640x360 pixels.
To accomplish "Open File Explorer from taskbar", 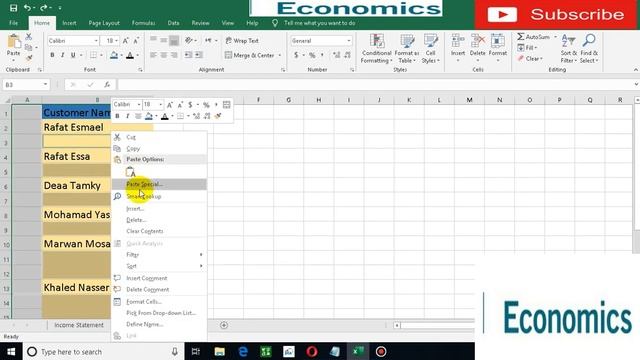I will [220, 351].
